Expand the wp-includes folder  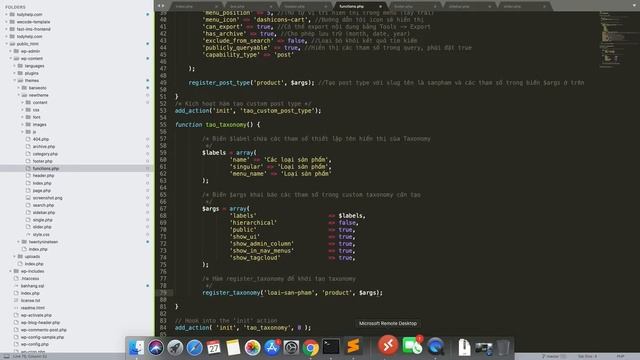11,271
